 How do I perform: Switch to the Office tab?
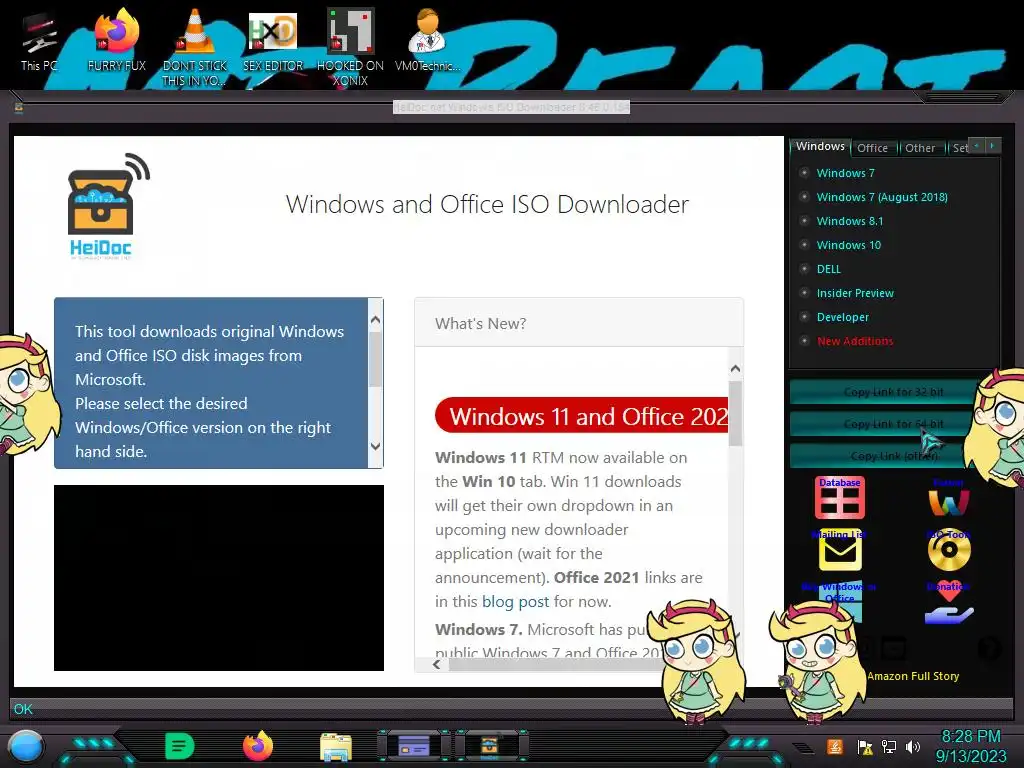872,148
